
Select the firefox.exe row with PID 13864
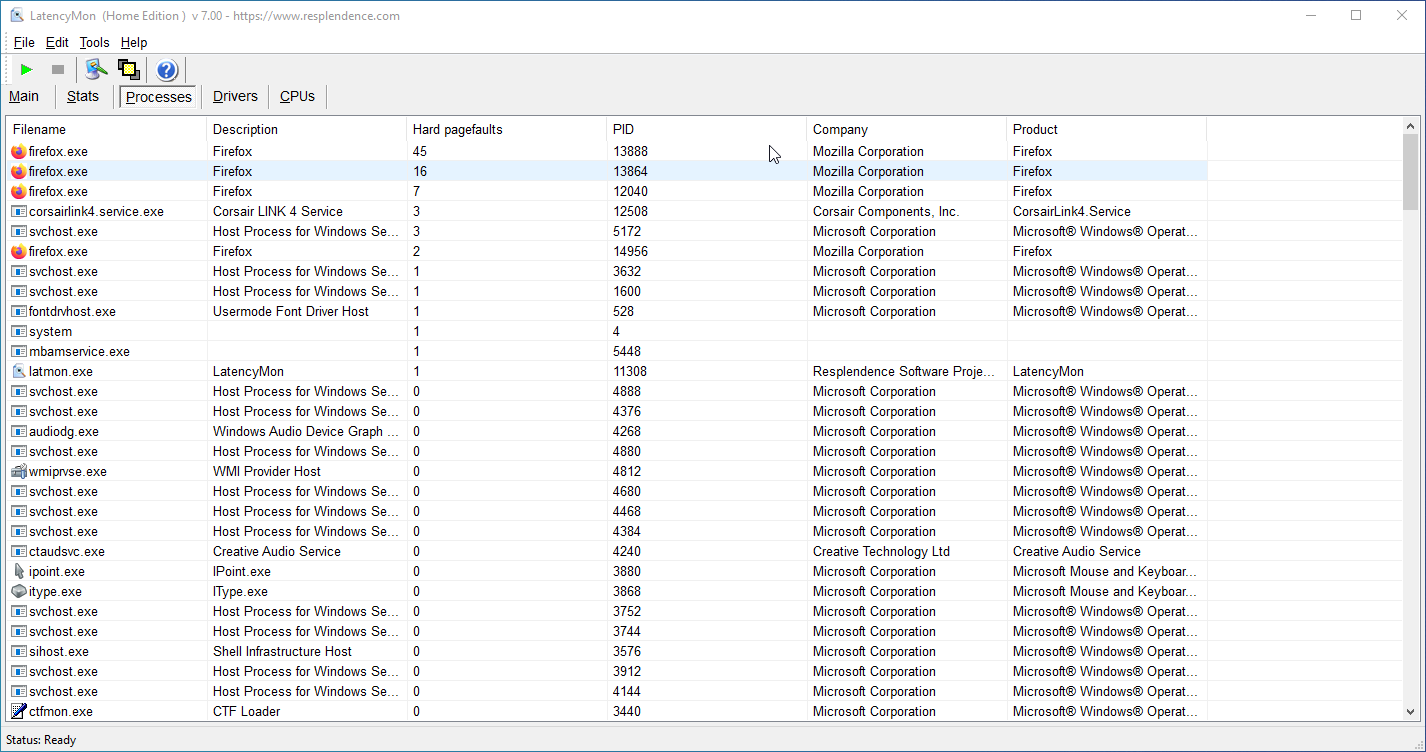pyautogui.click(x=607, y=172)
